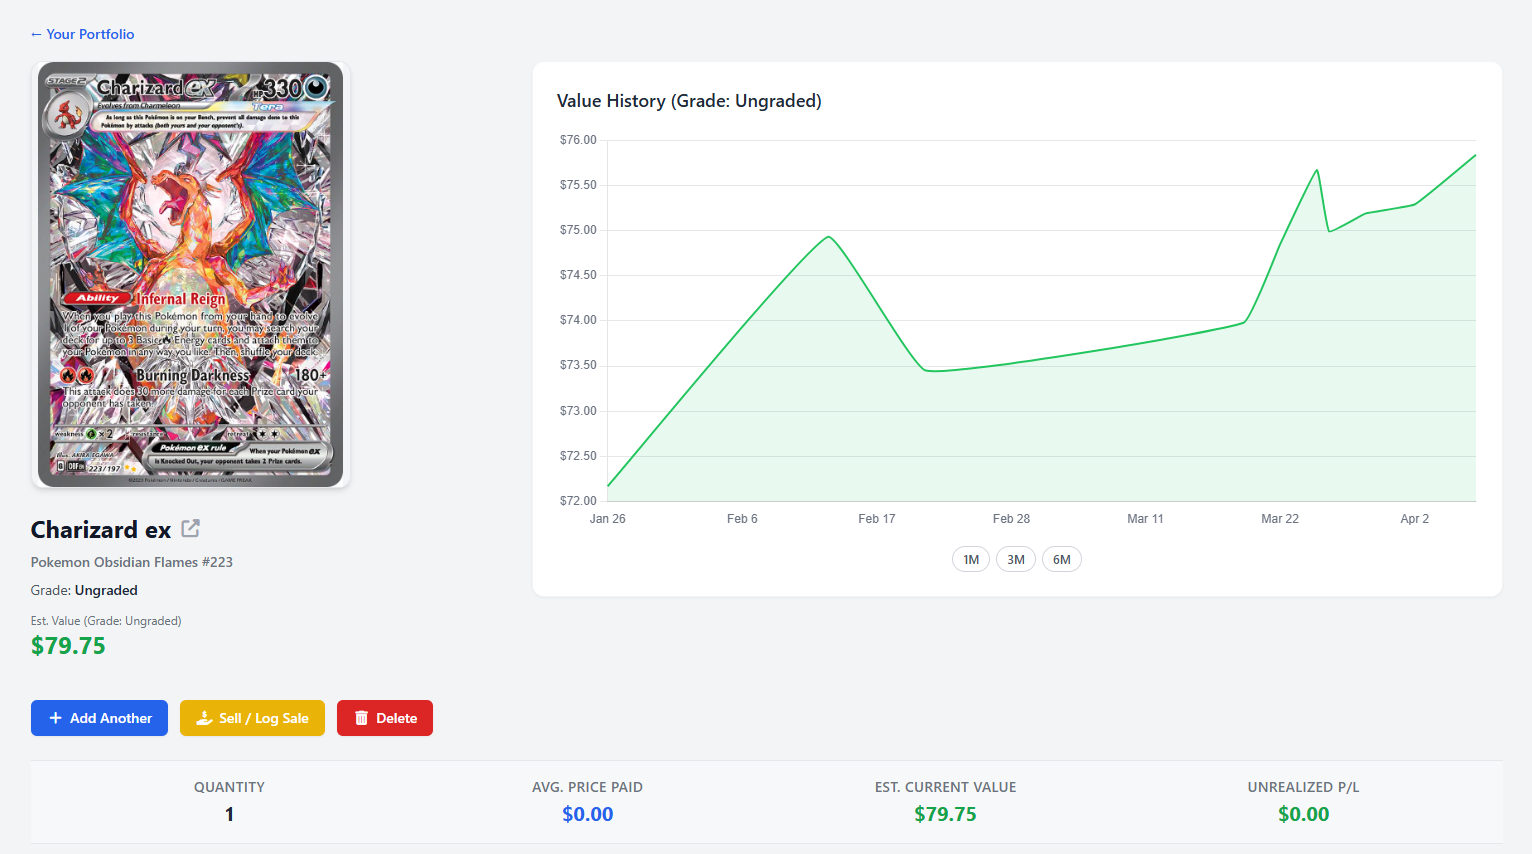The width and height of the screenshot is (1532, 854).
Task: Open the external link icon beside Charizard ex
Action: click(191, 528)
